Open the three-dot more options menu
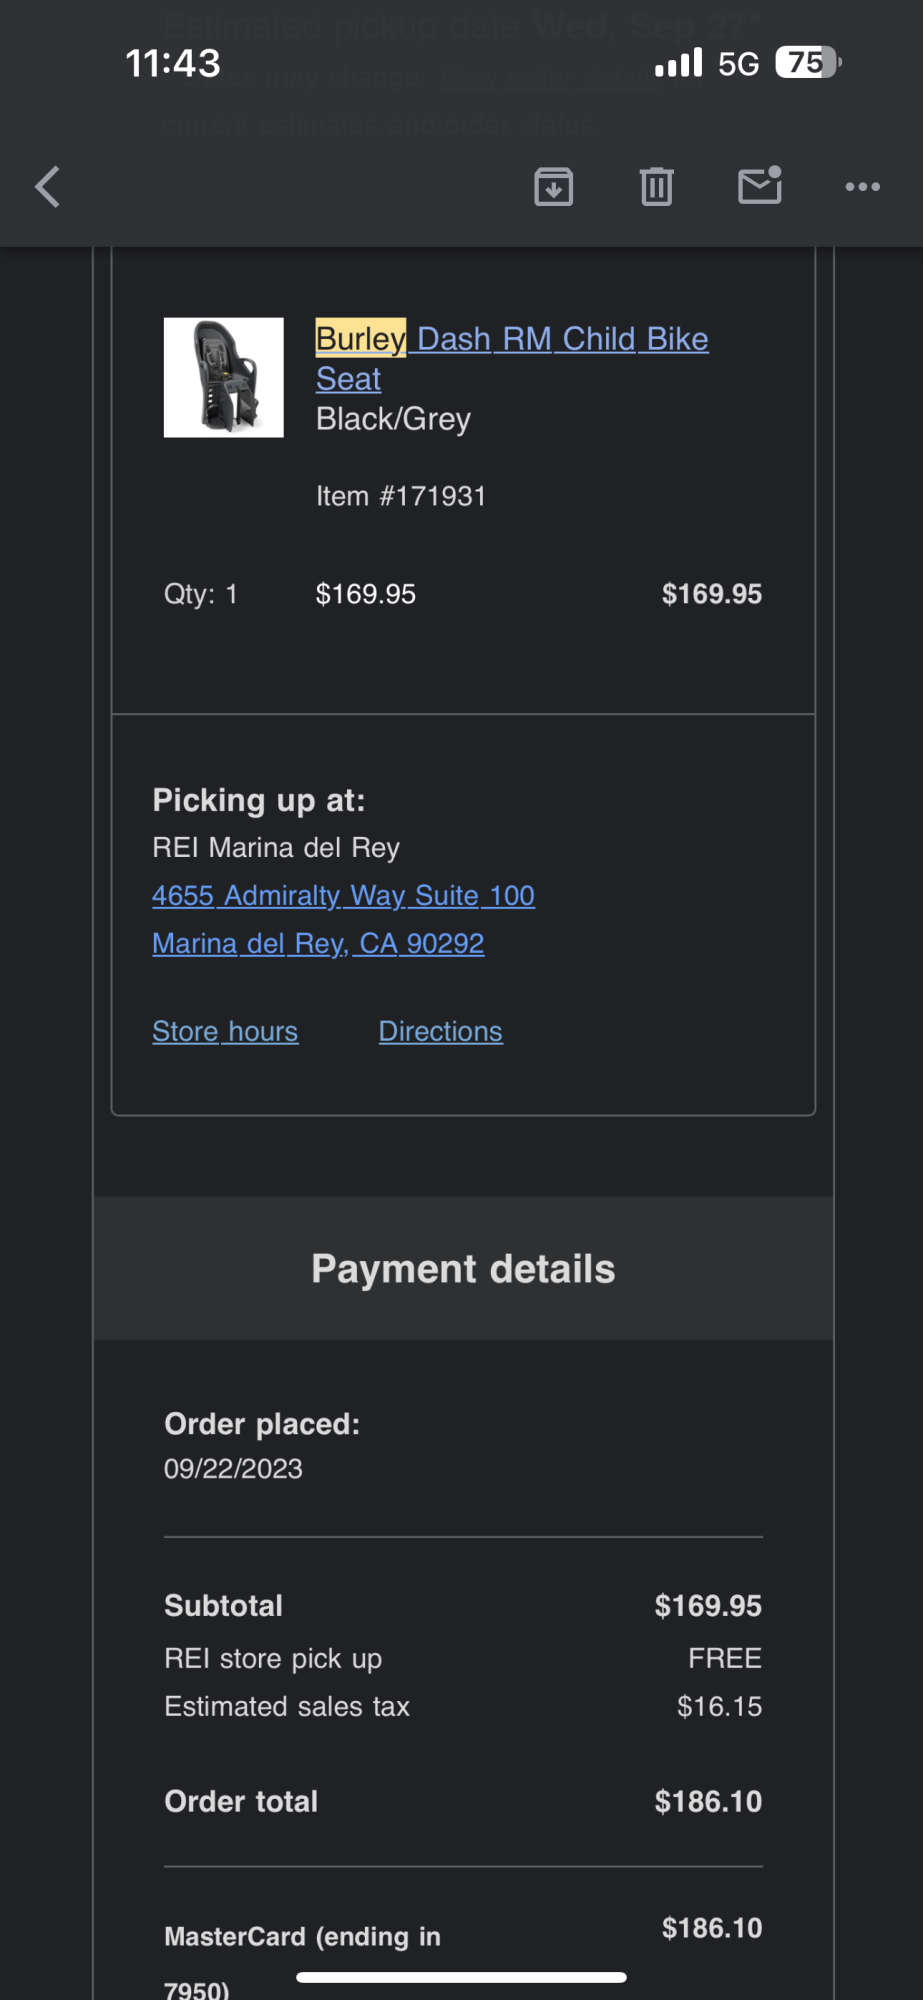The height and width of the screenshot is (2000, 923). coord(862,187)
